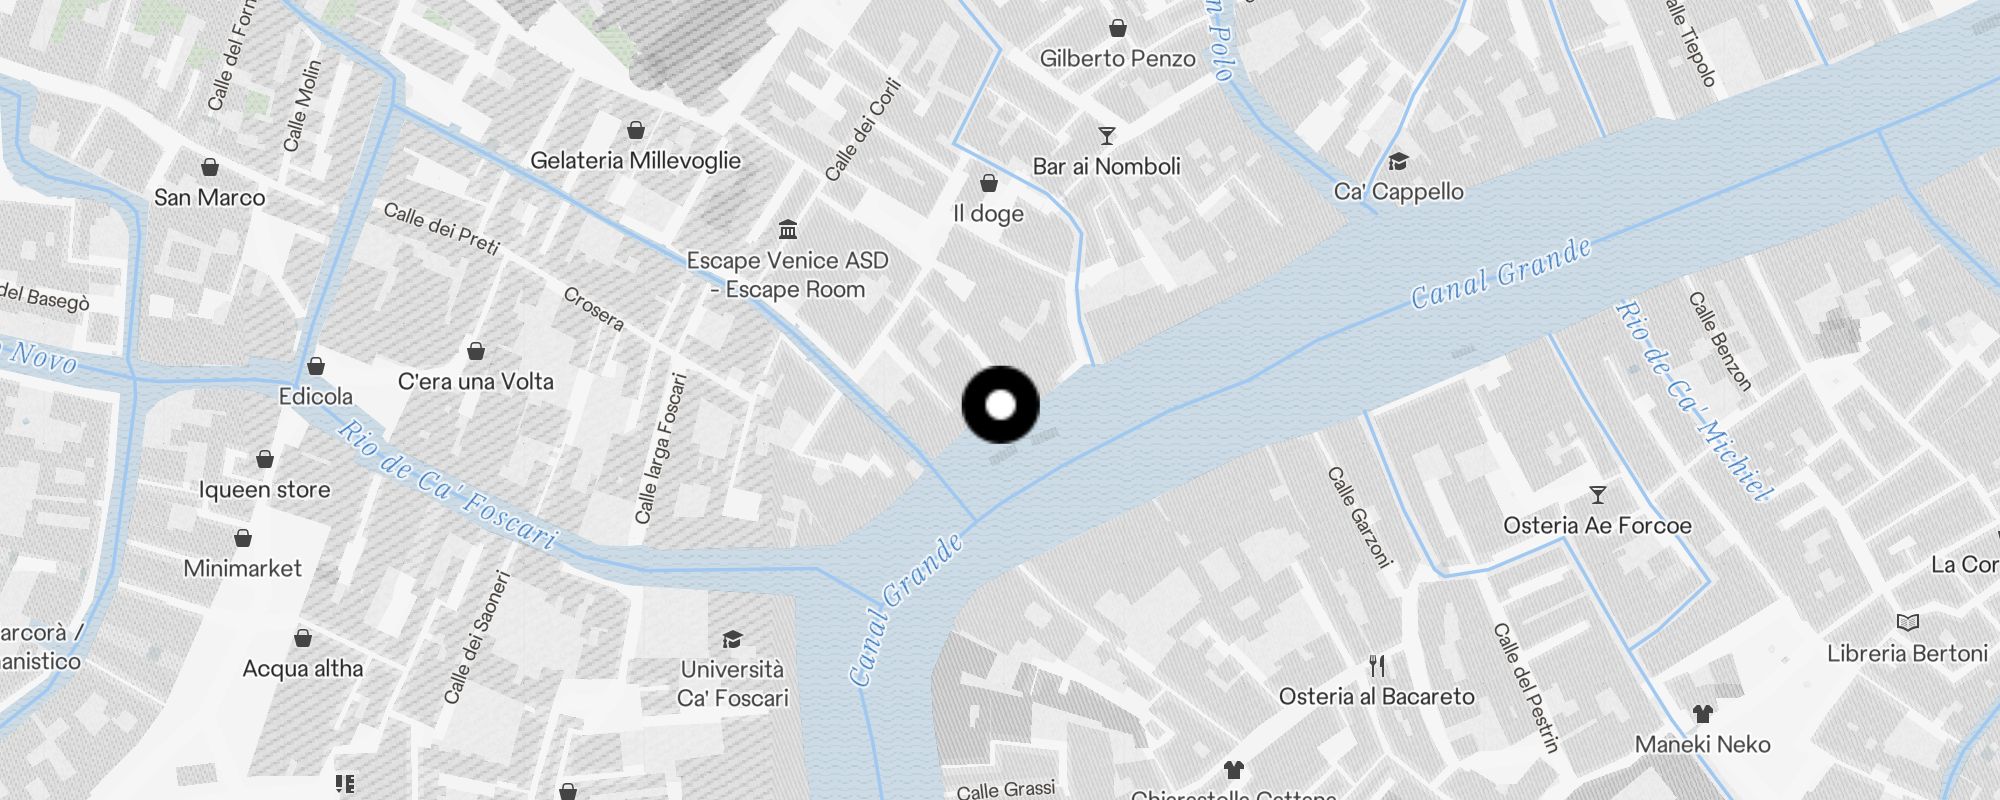This screenshot has height=800, width=2000.
Task: Select the Iqueen store shop icon
Action: (265, 459)
